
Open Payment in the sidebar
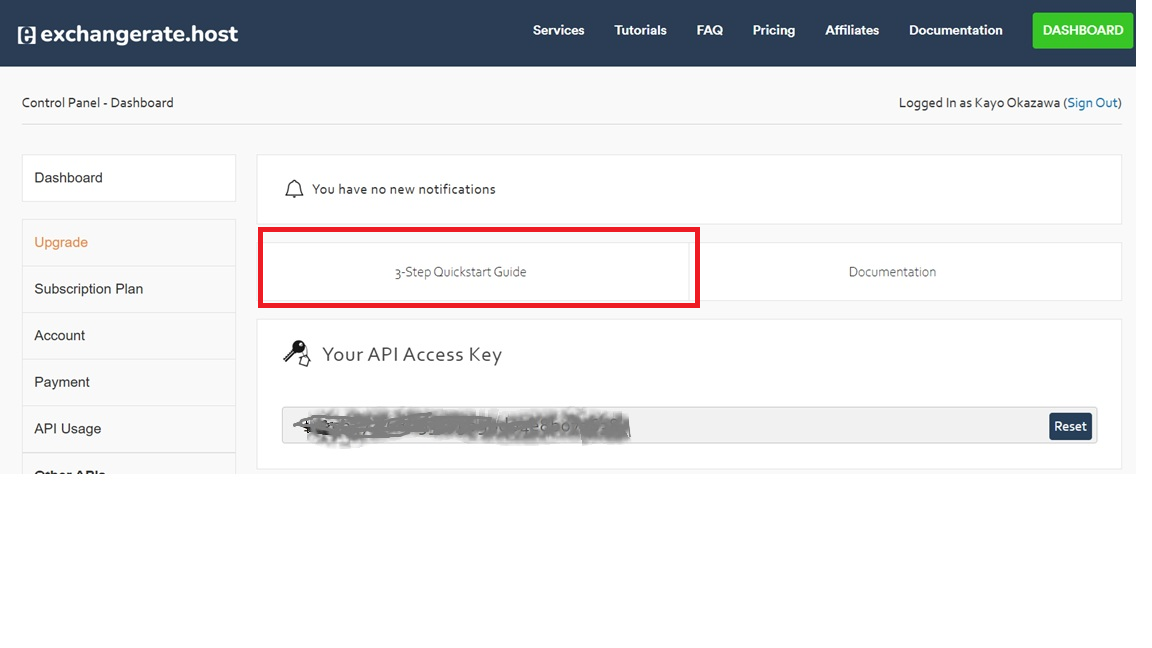pyautogui.click(x=129, y=382)
